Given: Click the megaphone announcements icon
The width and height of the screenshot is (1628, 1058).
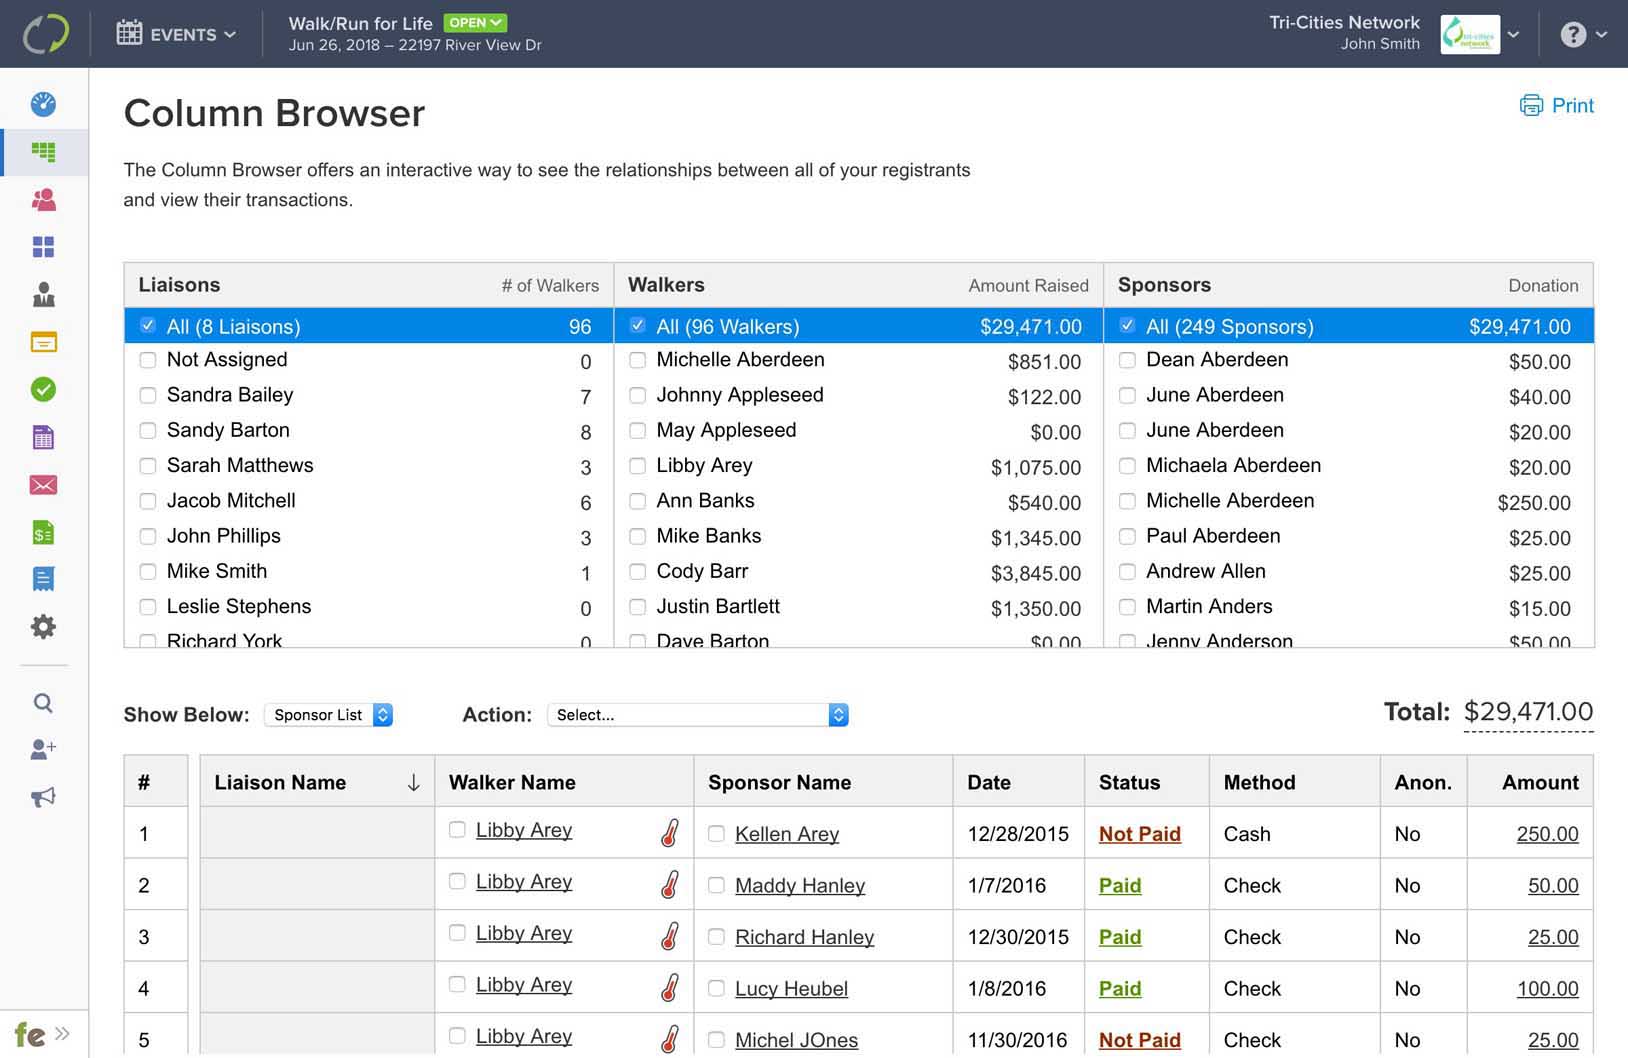Looking at the screenshot, I should tap(43, 797).
